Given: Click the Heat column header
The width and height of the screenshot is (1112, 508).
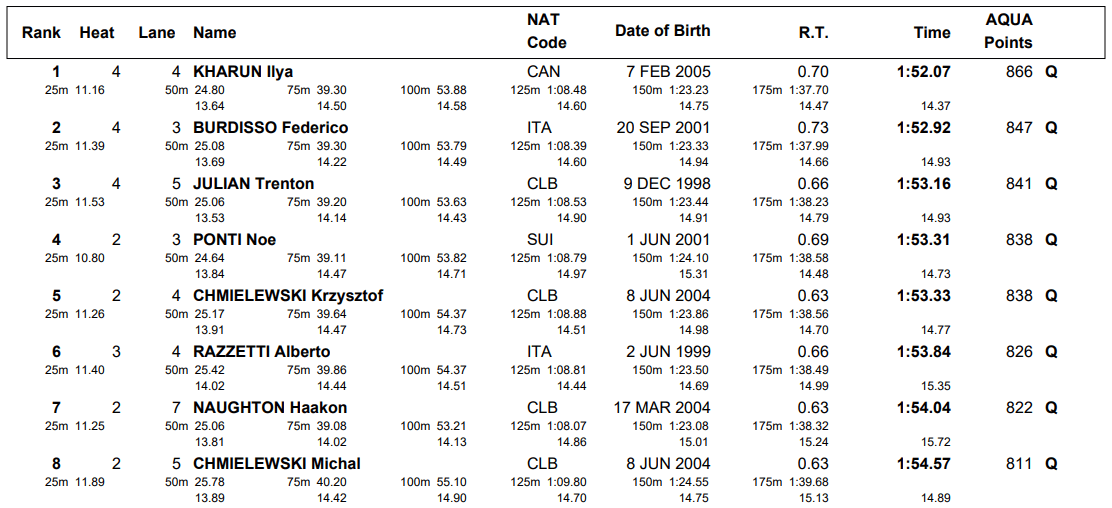Looking at the screenshot, I should pos(97,32).
